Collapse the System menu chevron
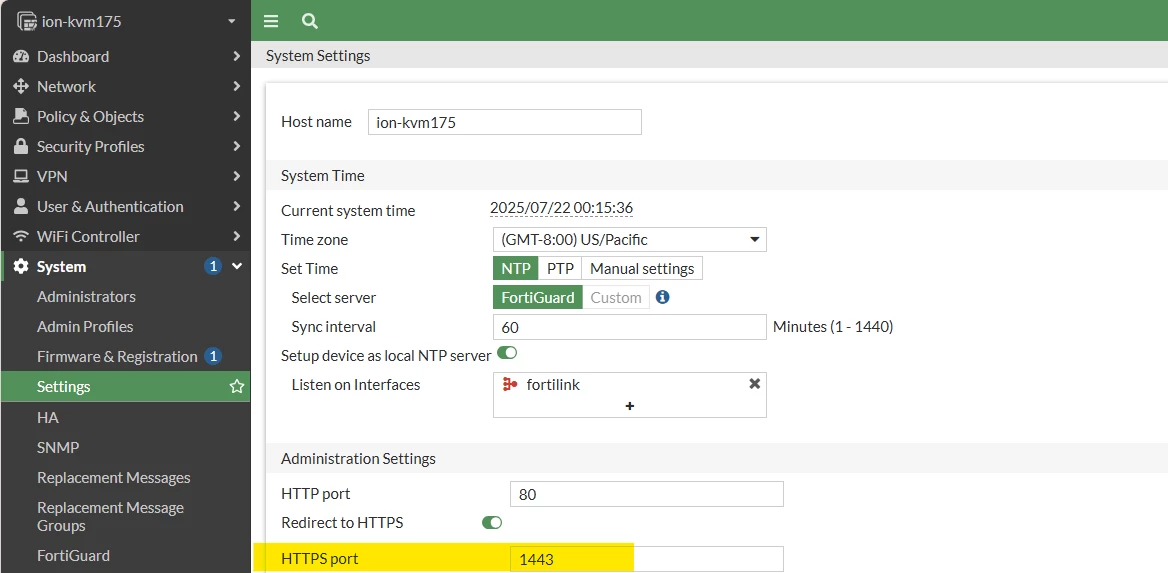The image size is (1168, 573). point(237,266)
